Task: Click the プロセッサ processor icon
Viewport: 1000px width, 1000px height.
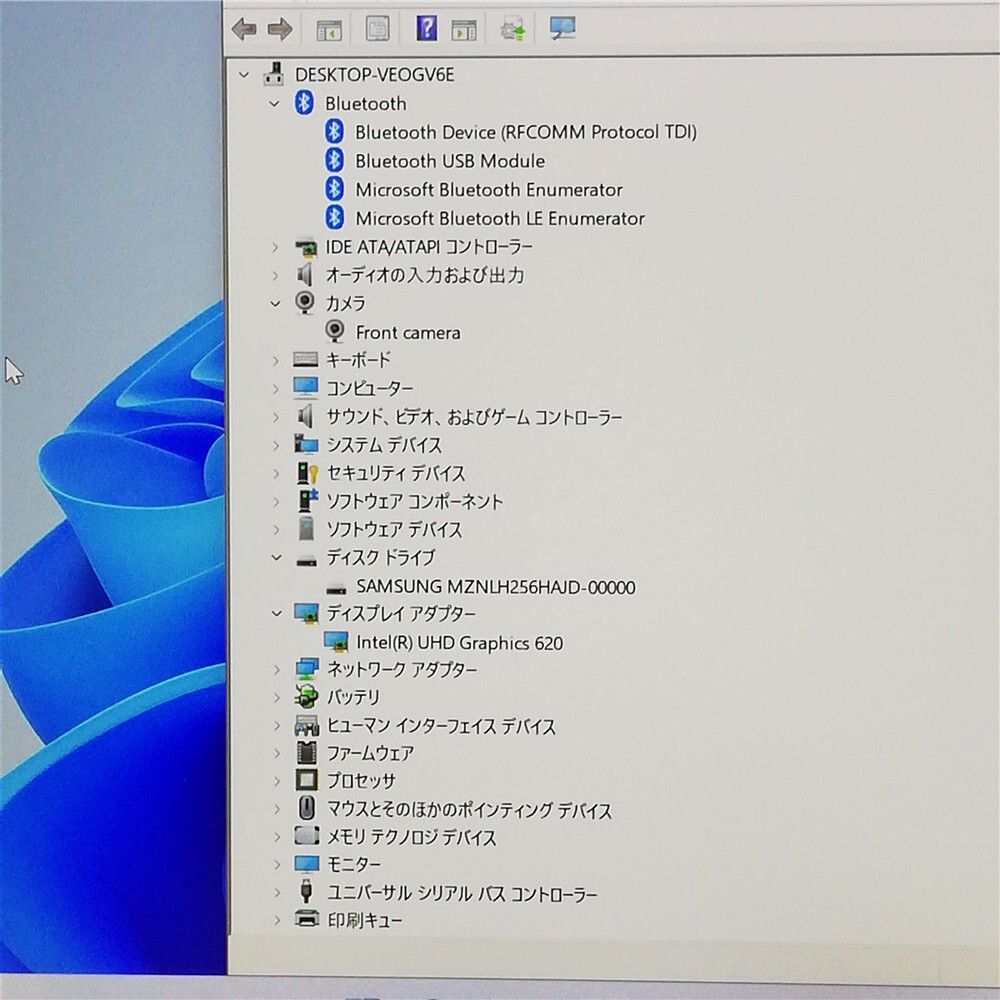Action: pyautogui.click(x=307, y=779)
